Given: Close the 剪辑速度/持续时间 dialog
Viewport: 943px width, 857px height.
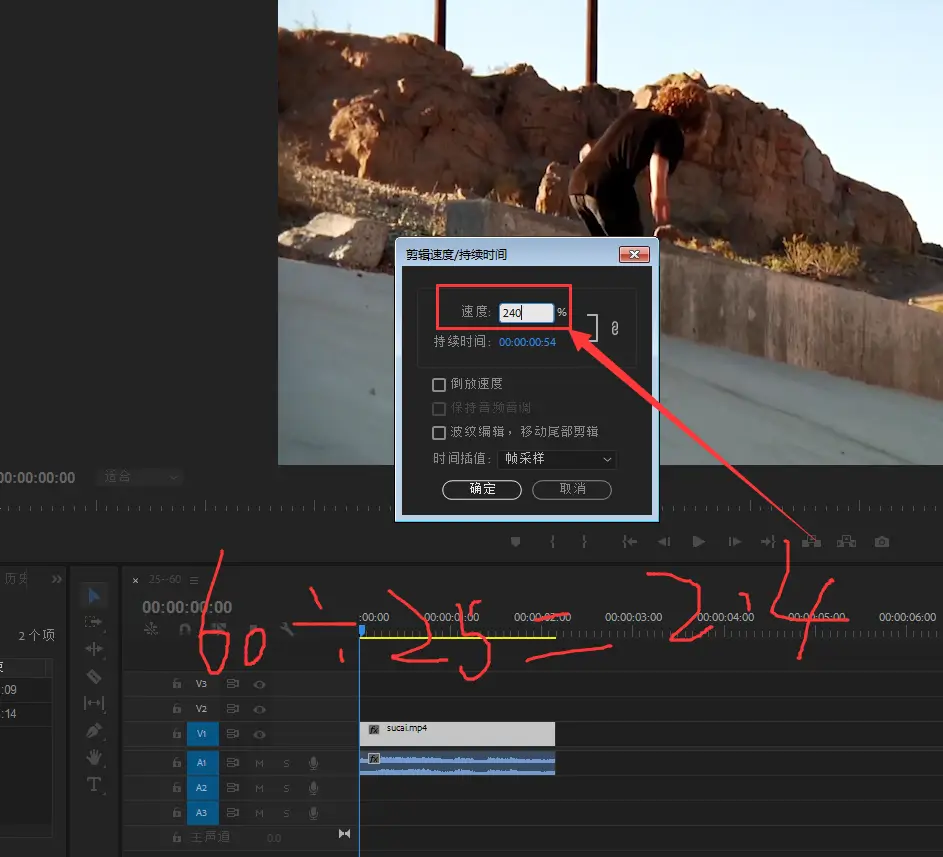Looking at the screenshot, I should 634,254.
